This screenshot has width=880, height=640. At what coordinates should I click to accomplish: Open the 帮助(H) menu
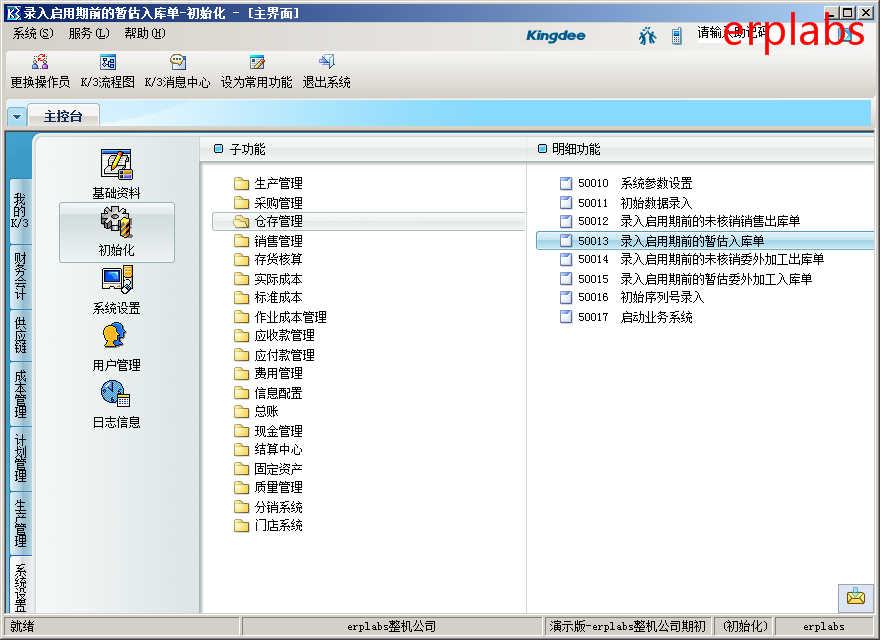pos(145,34)
